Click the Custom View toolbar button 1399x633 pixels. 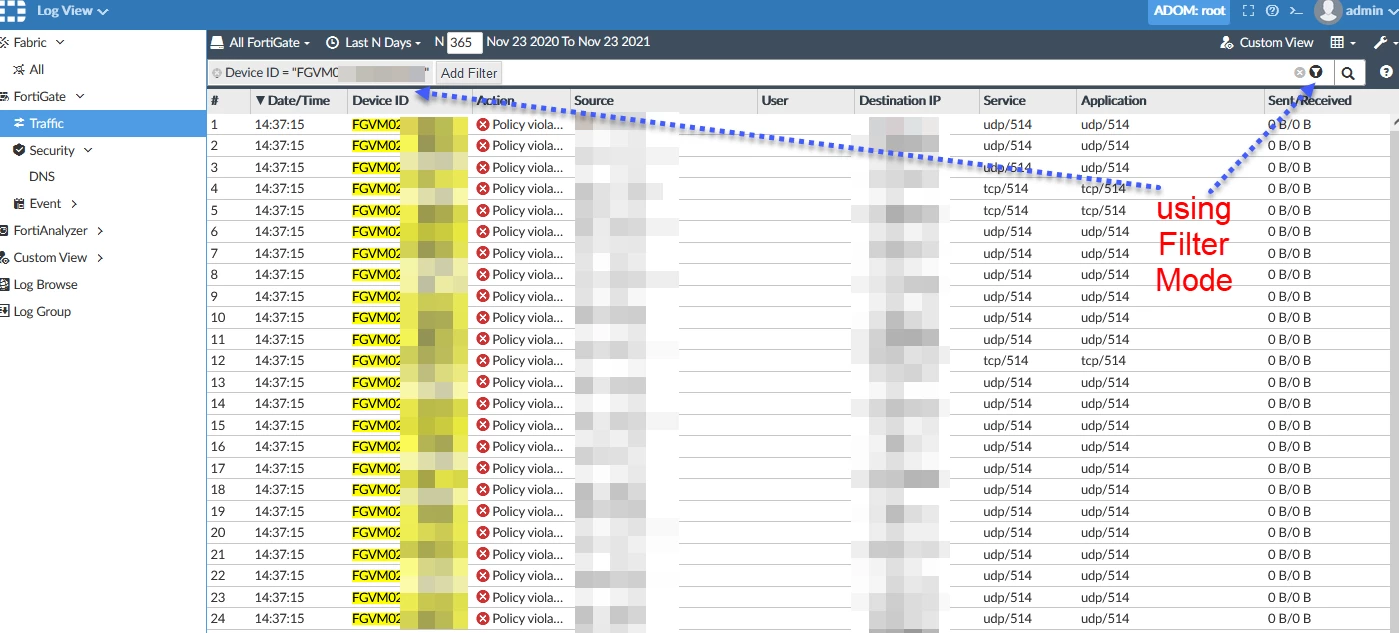1267,43
